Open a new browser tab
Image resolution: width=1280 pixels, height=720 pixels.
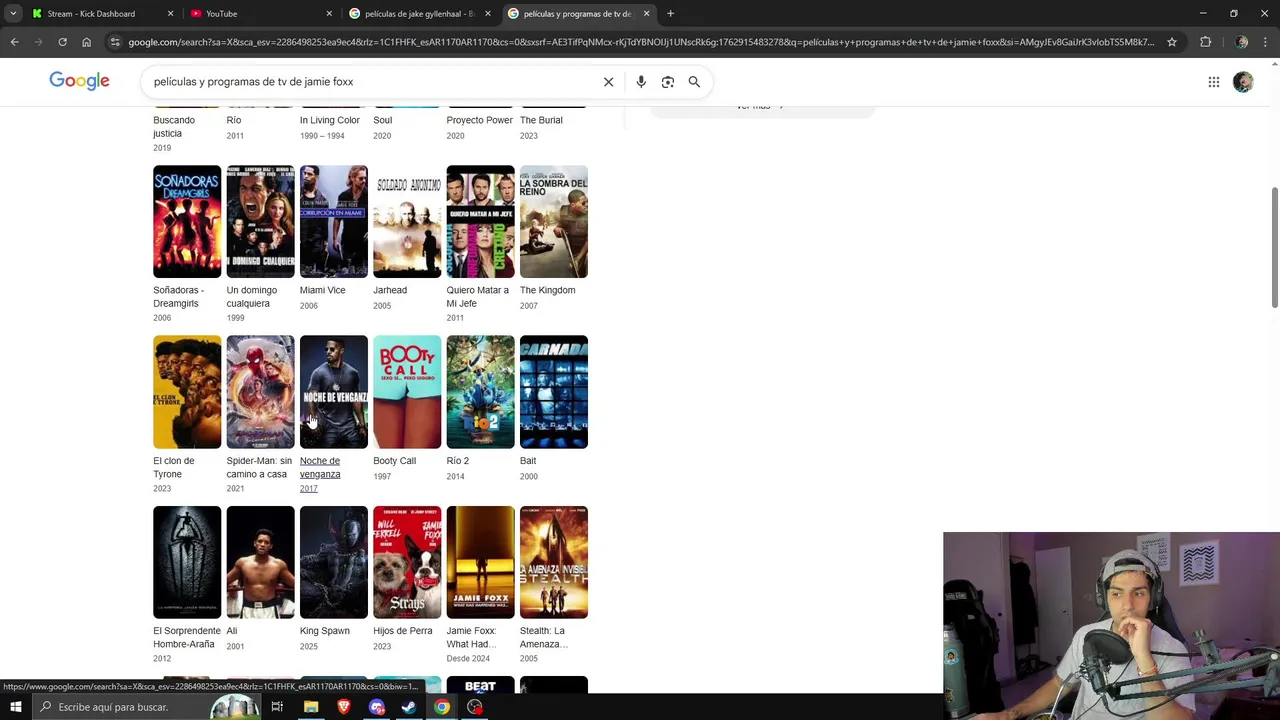tap(670, 14)
